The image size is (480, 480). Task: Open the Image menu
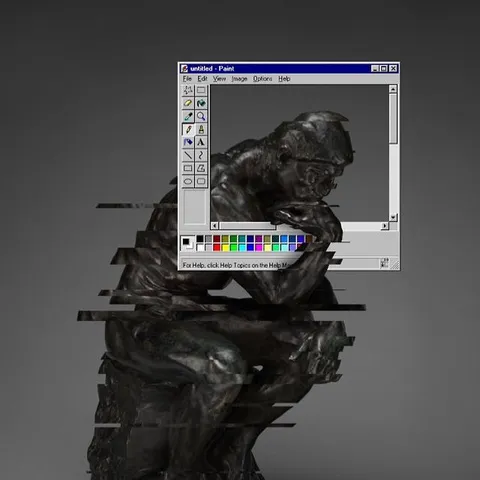[239, 79]
